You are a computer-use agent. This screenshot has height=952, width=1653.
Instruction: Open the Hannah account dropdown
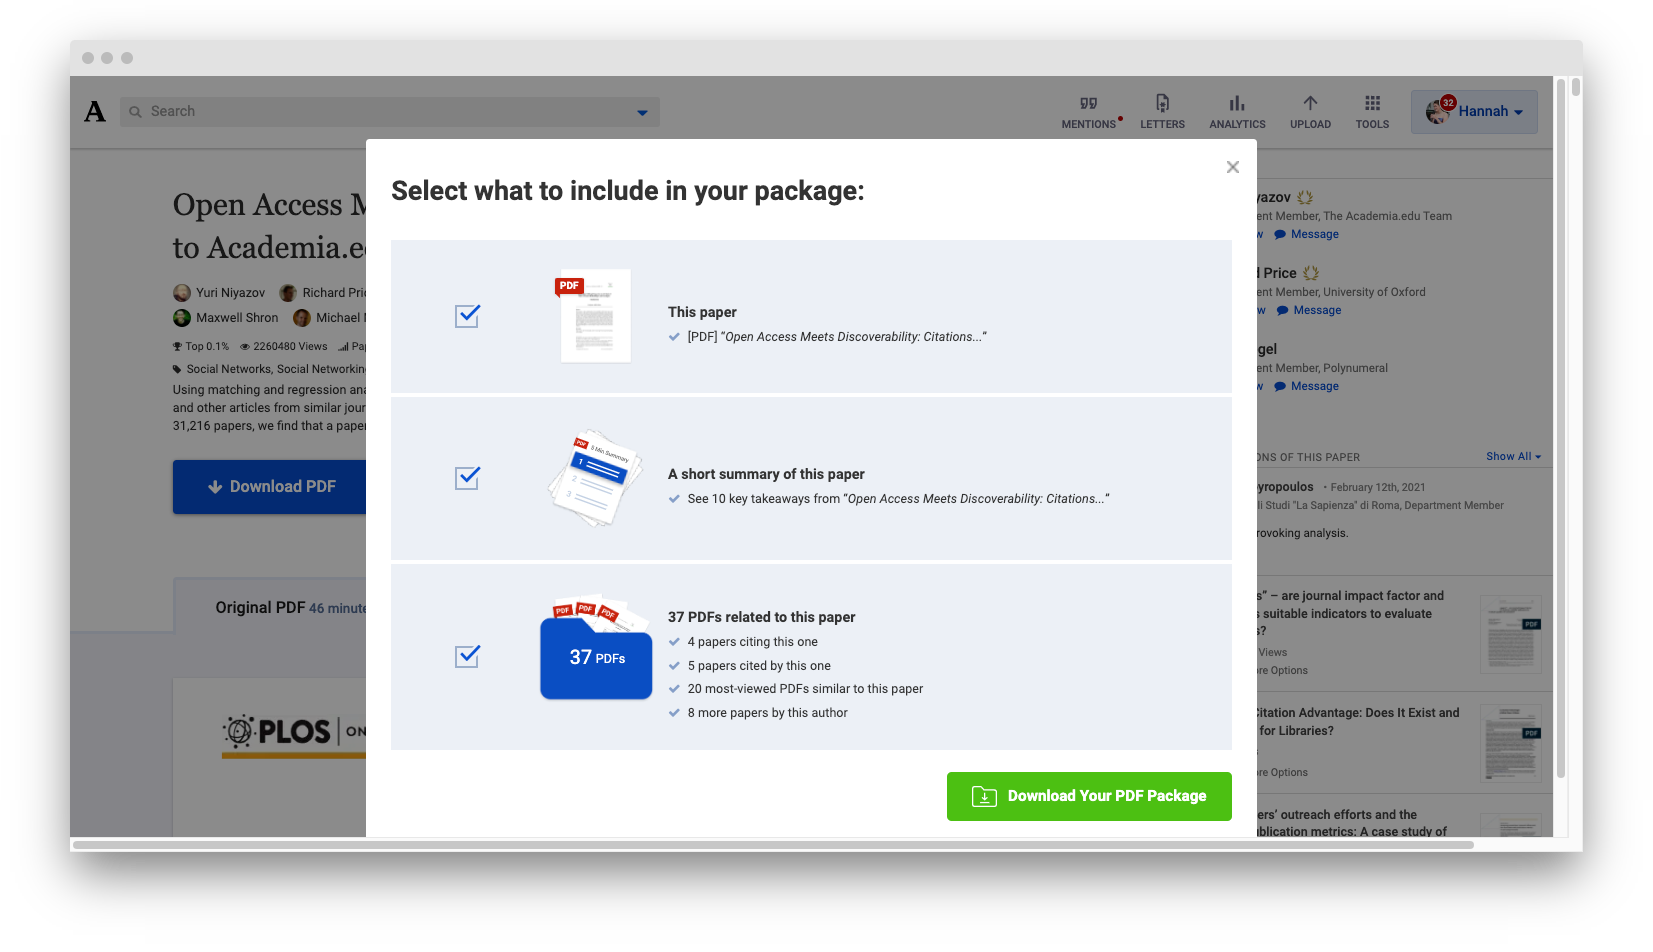(1474, 112)
